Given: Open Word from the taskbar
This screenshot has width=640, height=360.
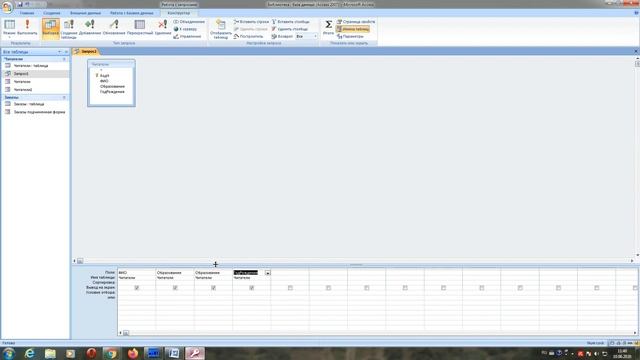Looking at the screenshot, I should coord(173,353).
